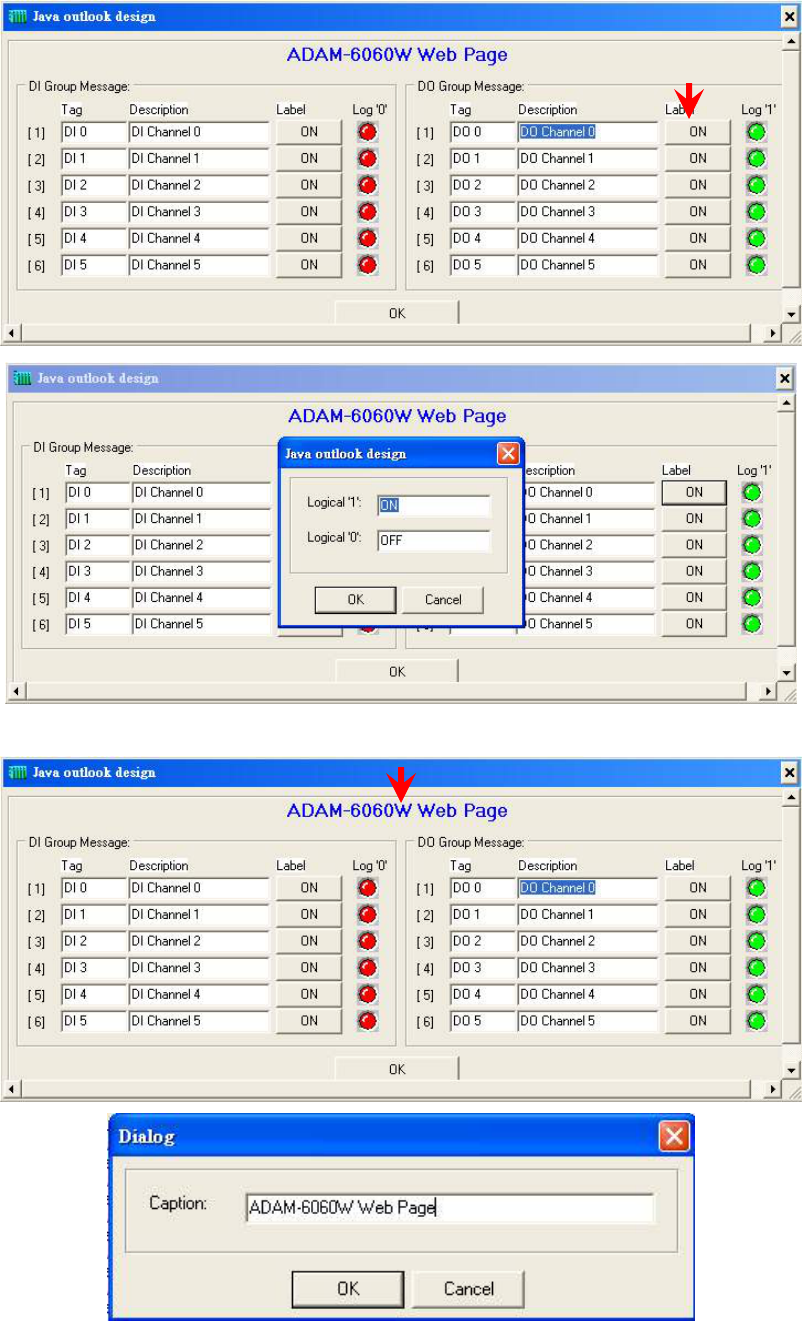Click DI Channel 4 description in middle window
Viewport: 802px width, 1321px height.
click(x=204, y=597)
